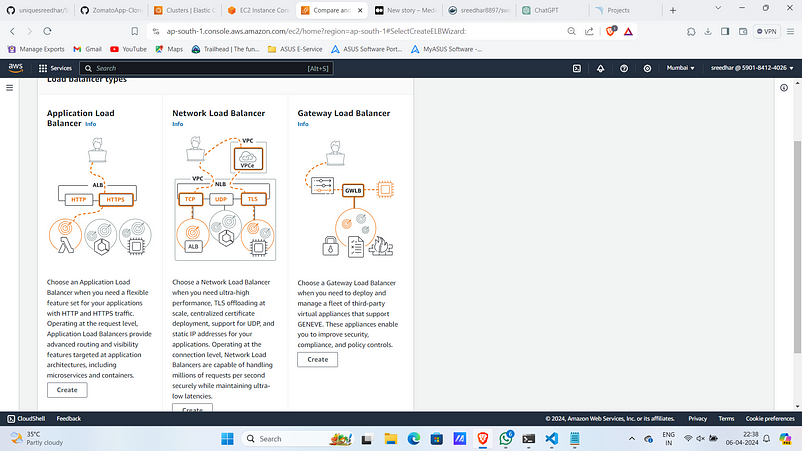Viewport: 802px width, 451px height.
Task: Open CloudShell in the footer
Action: pos(26,418)
